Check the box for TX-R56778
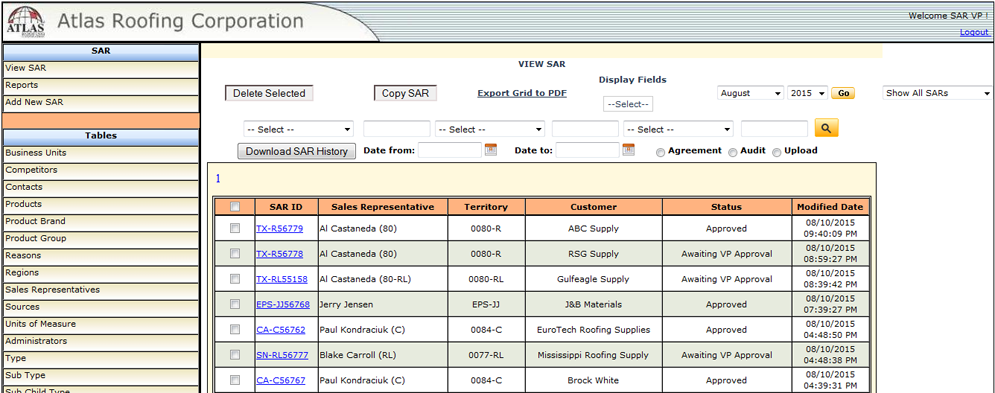 click(235, 253)
